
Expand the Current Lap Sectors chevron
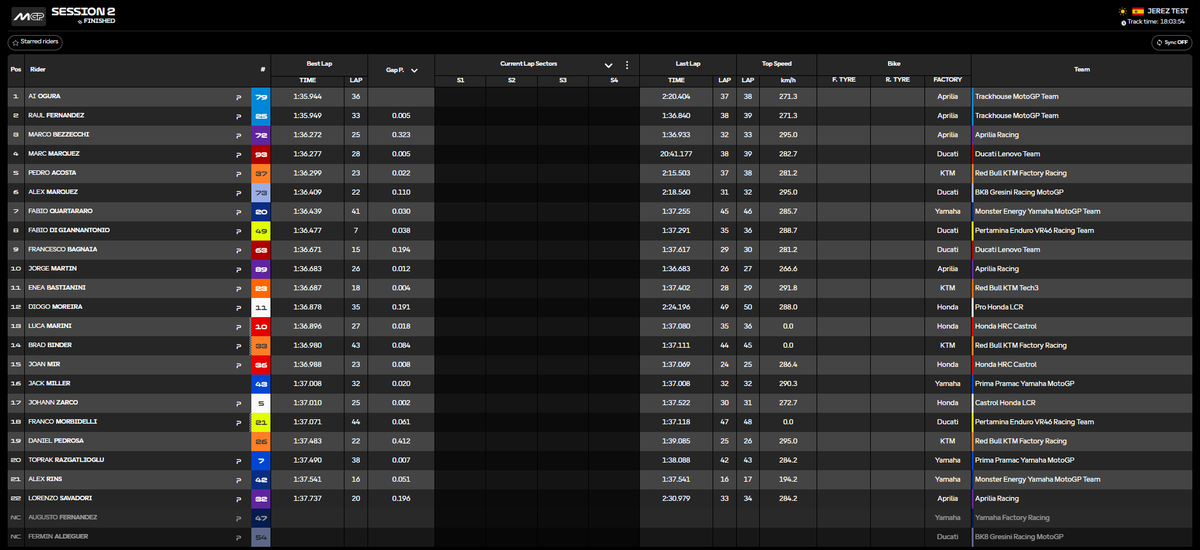click(609, 64)
